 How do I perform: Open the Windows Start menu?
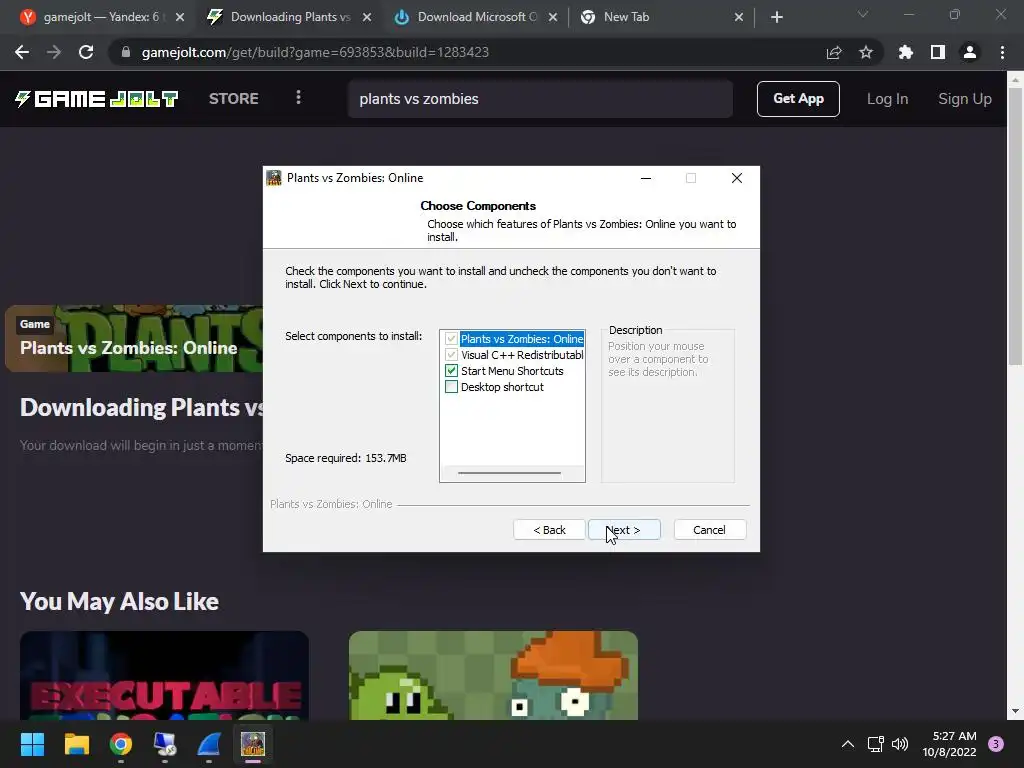click(32, 744)
